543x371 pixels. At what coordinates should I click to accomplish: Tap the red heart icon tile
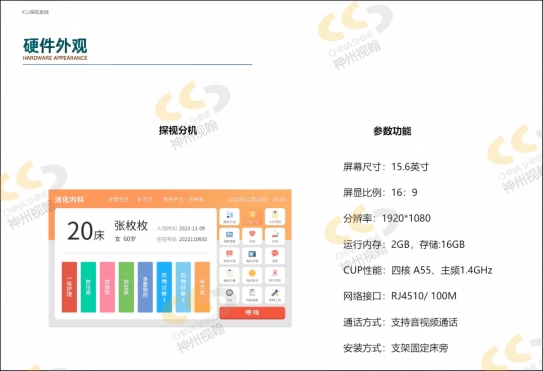[x=252, y=236]
